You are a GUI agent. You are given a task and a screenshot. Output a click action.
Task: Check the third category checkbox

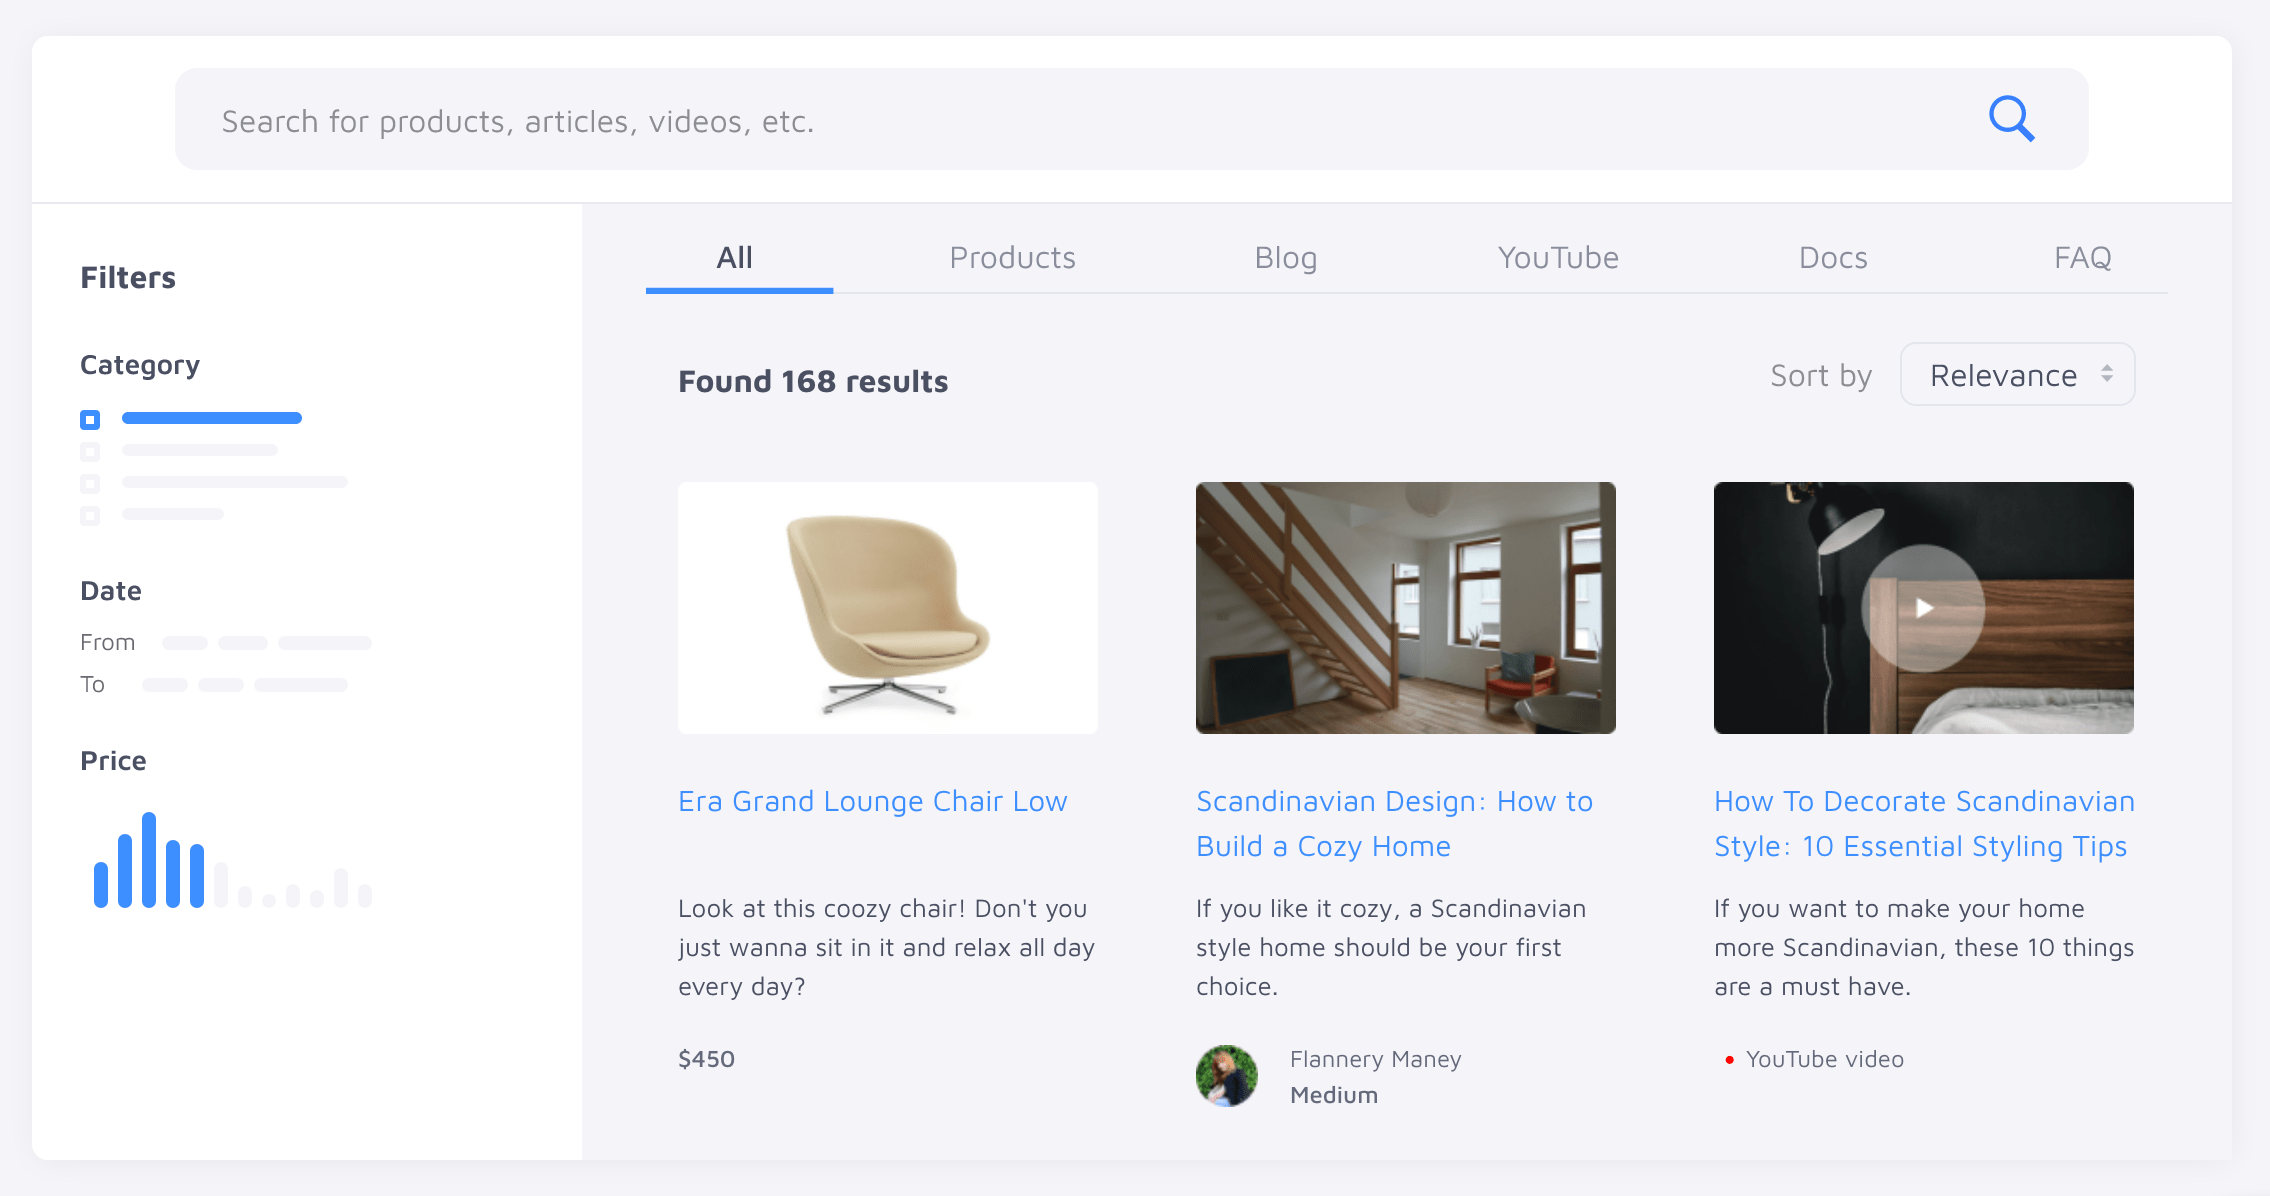click(90, 483)
